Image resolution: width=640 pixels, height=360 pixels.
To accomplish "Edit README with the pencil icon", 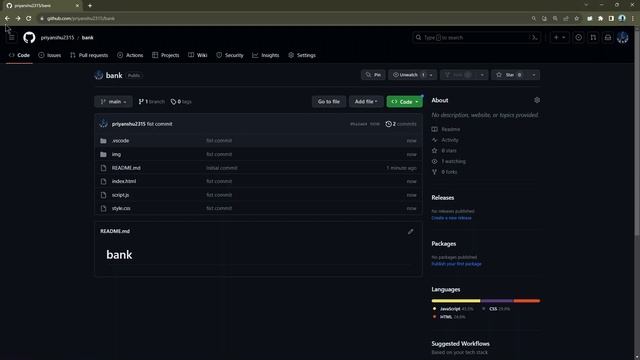I will pos(411,231).
